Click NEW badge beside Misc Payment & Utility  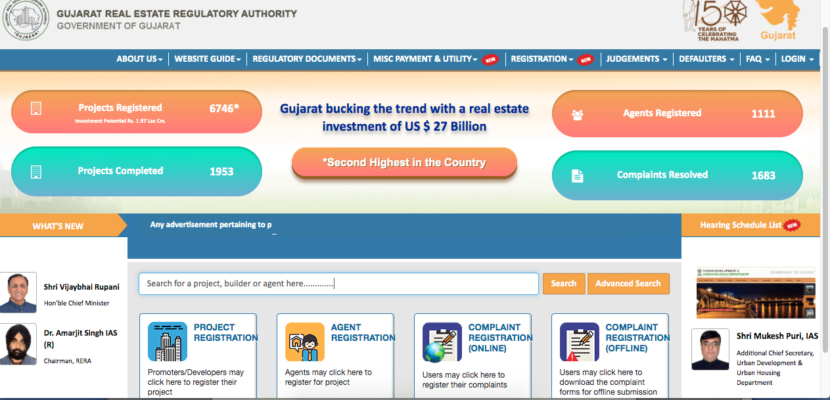[x=491, y=60]
